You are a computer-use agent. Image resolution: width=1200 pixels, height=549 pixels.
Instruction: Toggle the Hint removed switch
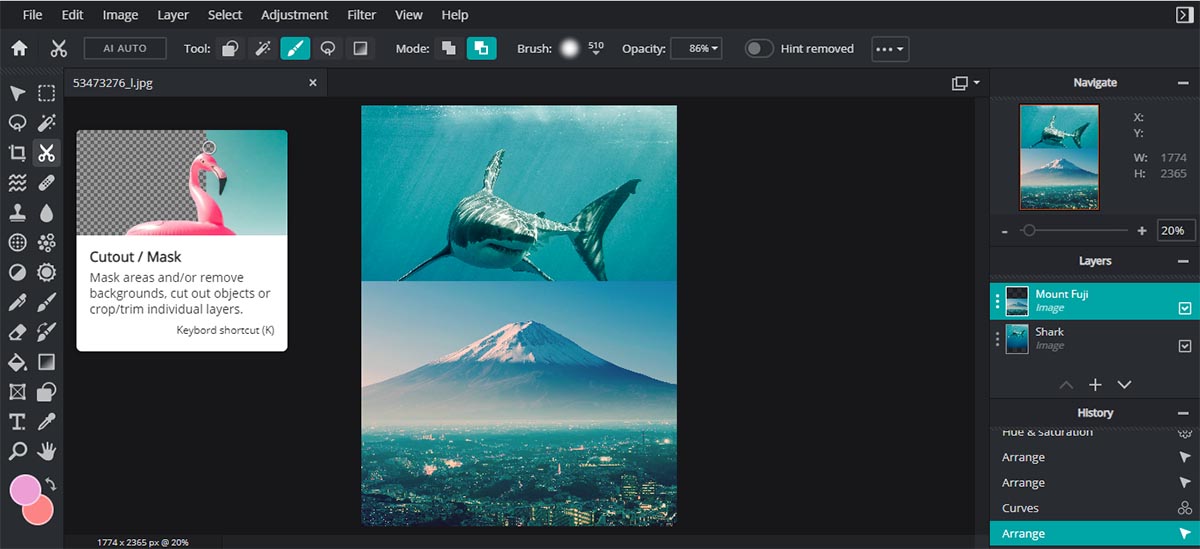tap(759, 48)
